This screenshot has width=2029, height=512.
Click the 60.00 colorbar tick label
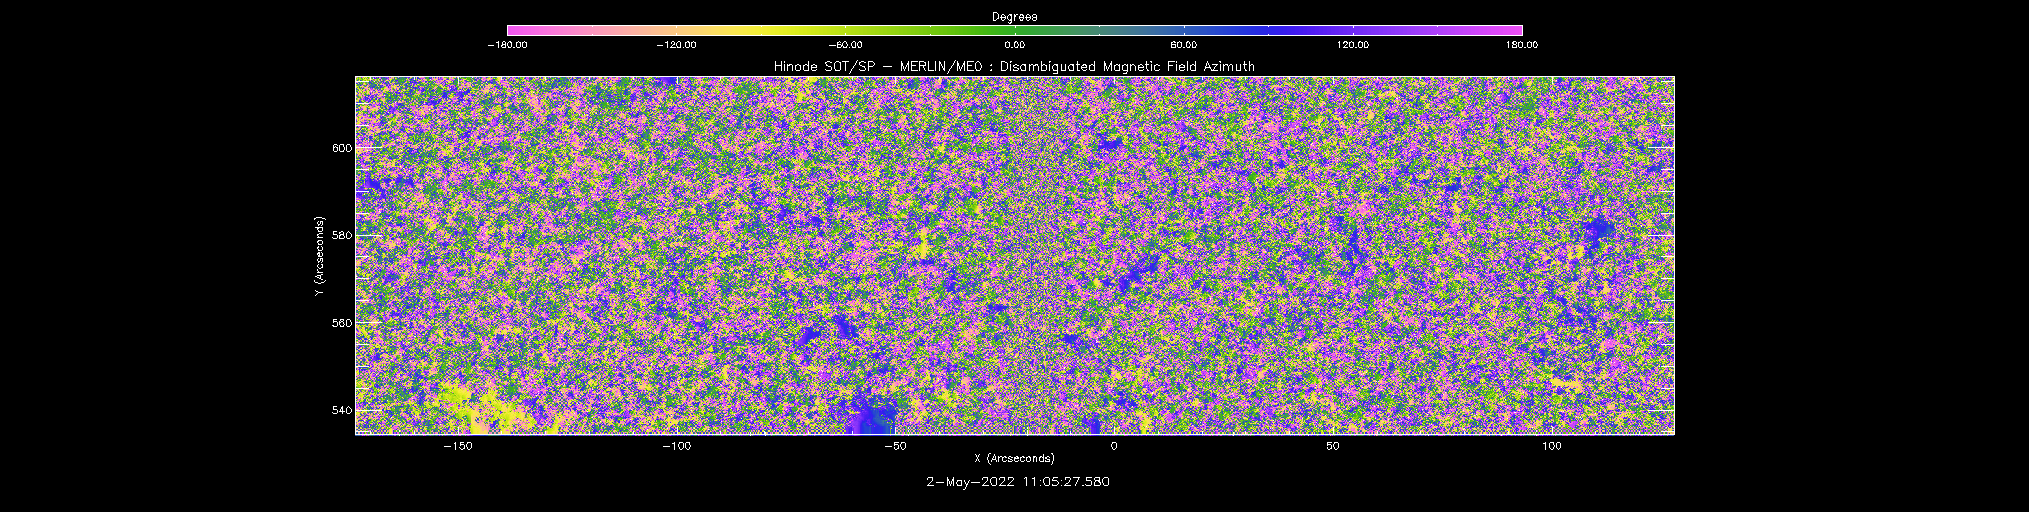point(1183,45)
